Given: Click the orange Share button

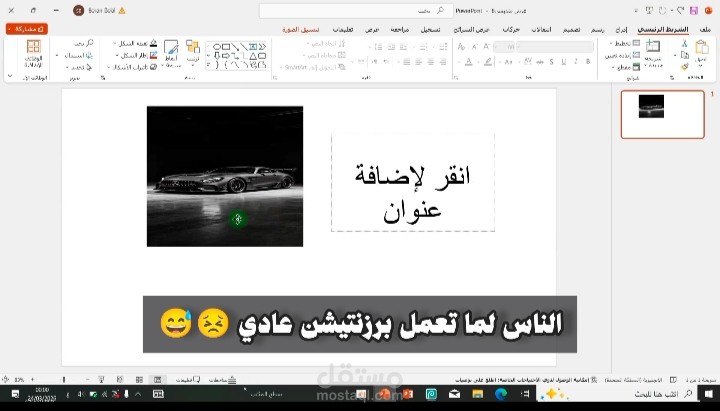Looking at the screenshot, I should 27,29.
